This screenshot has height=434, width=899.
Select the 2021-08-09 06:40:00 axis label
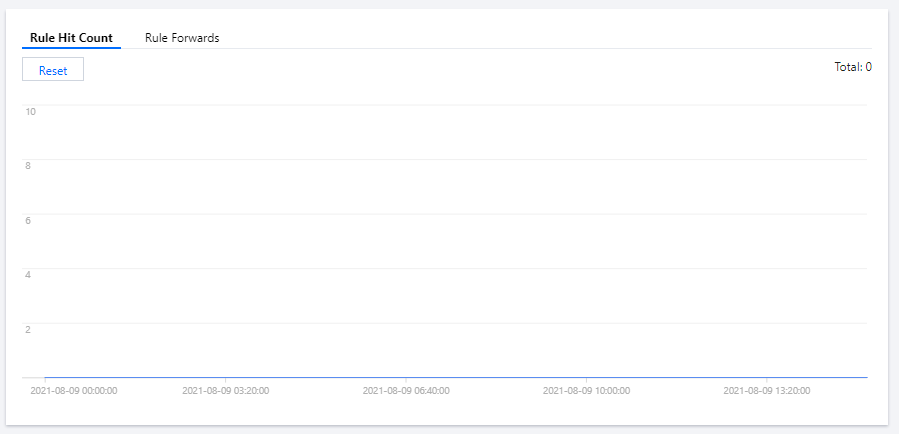(x=406, y=391)
